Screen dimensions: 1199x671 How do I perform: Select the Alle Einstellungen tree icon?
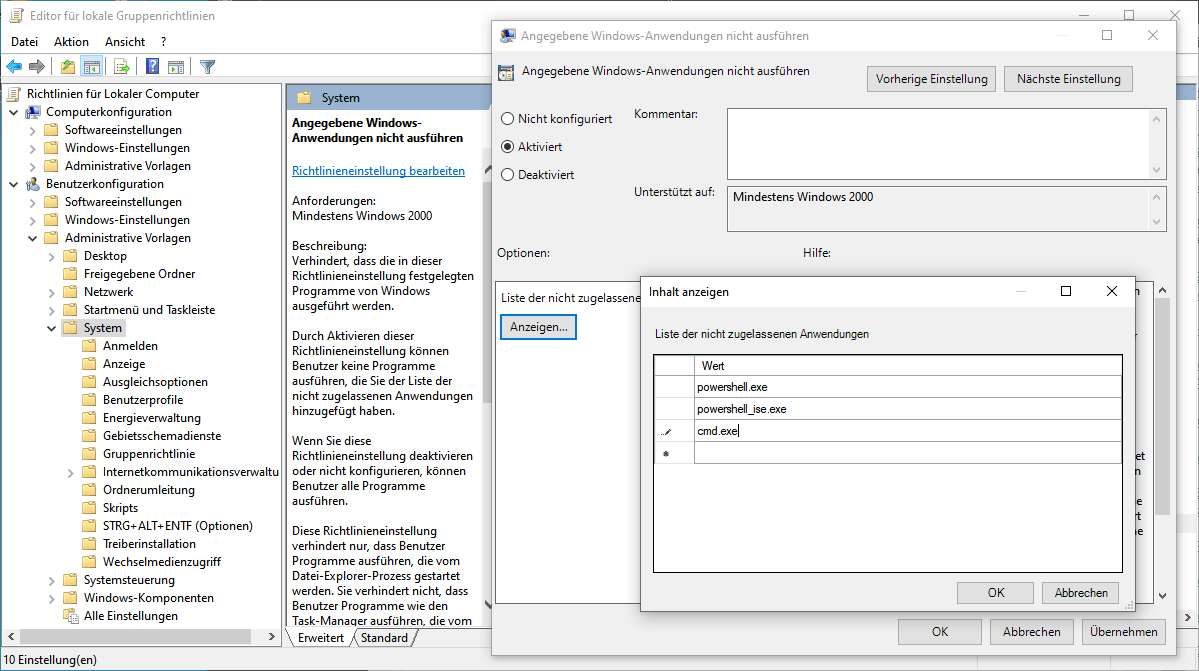click(70, 616)
